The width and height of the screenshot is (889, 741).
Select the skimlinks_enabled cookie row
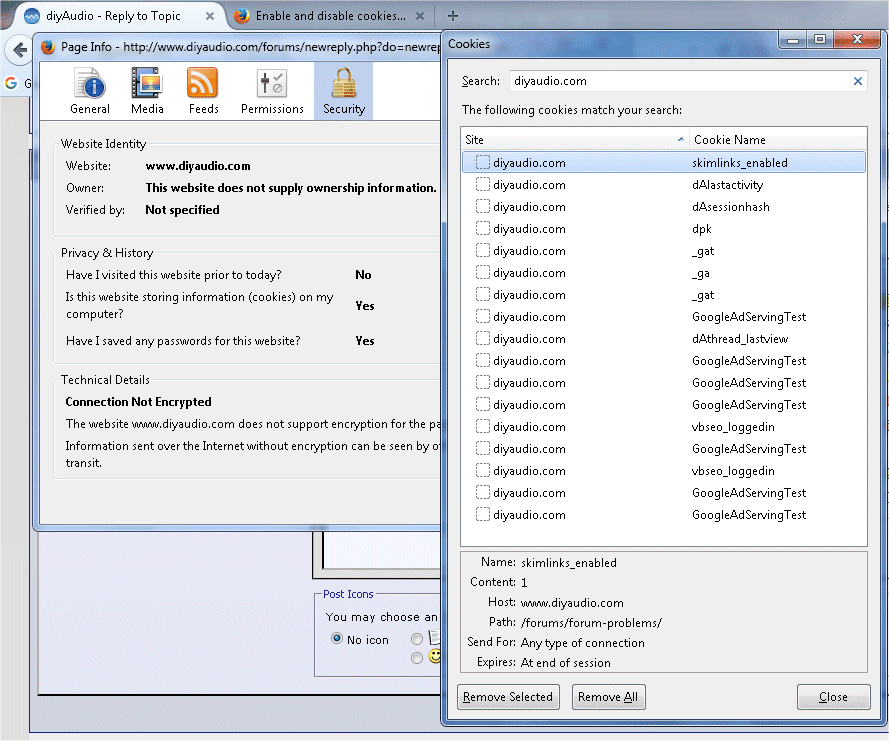pyautogui.click(x=664, y=163)
